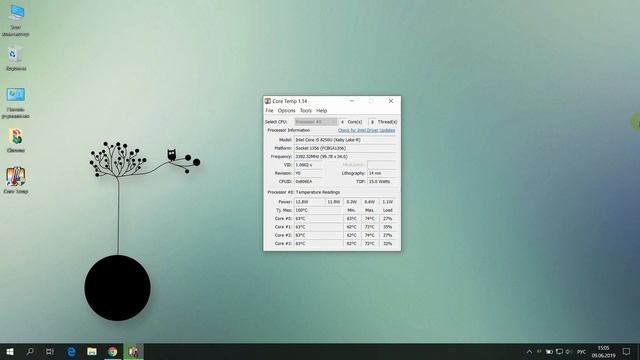This screenshot has height=360, width=640.
Task: Switch the РУС input language indicator
Action: [582, 352]
